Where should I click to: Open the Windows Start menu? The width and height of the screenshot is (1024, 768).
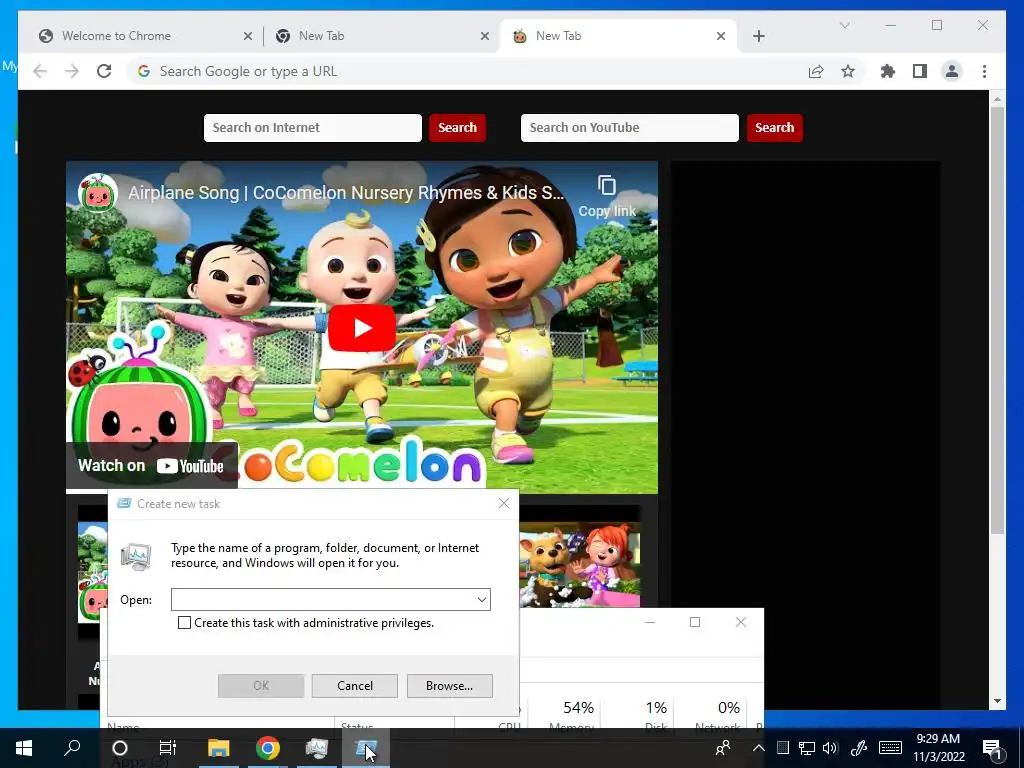tap(24, 748)
